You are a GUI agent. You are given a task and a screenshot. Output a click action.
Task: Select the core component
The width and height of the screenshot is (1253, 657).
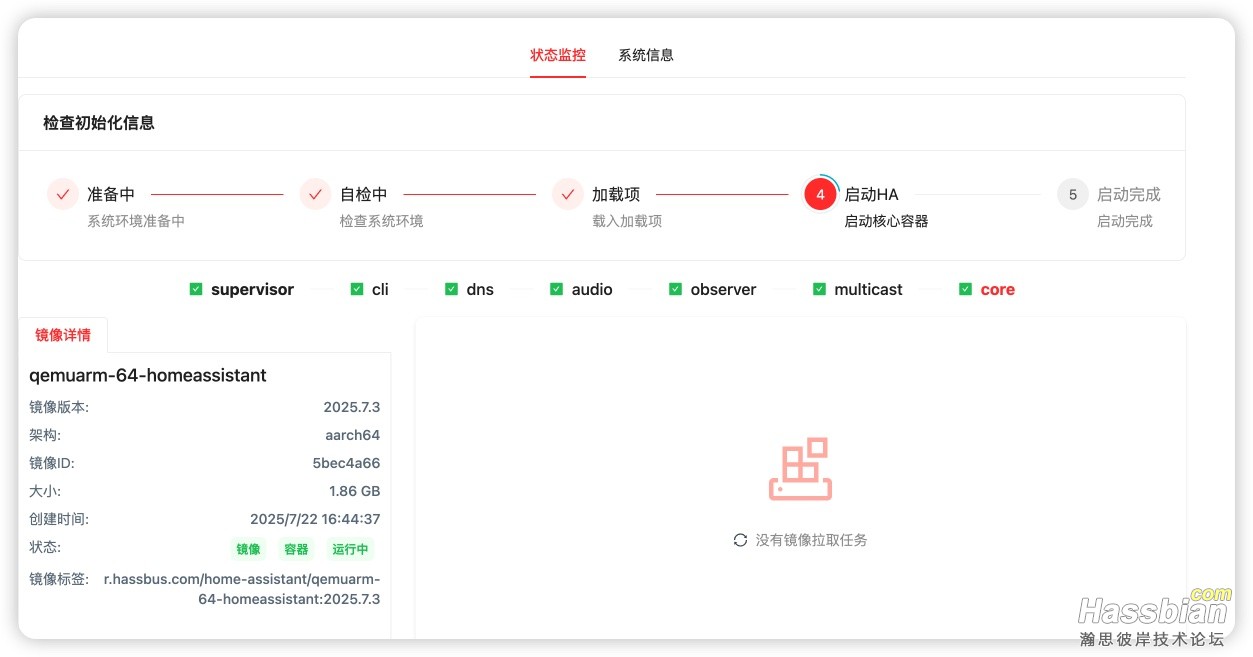[997, 289]
